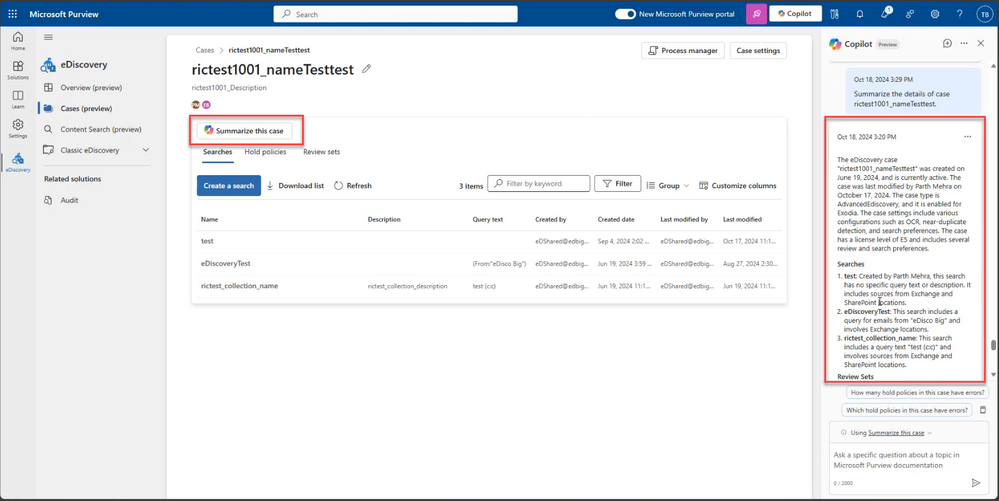This screenshot has width=999, height=501.
Task: Open Solutions in left rail
Action: pyautogui.click(x=18, y=70)
